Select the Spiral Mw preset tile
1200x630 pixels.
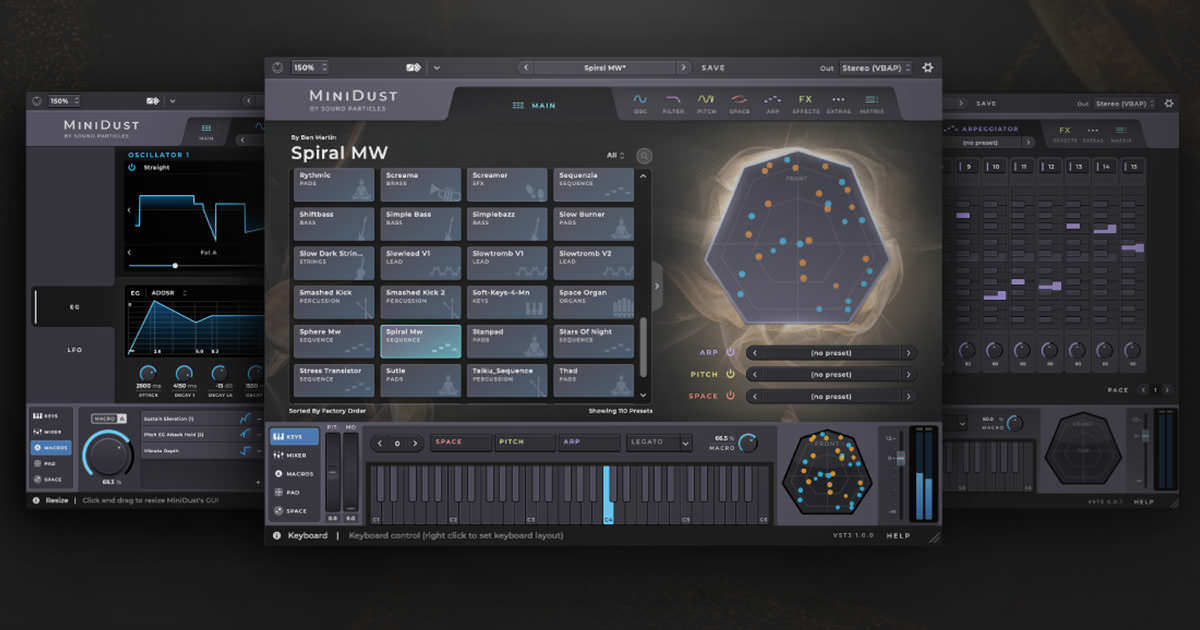(421, 341)
